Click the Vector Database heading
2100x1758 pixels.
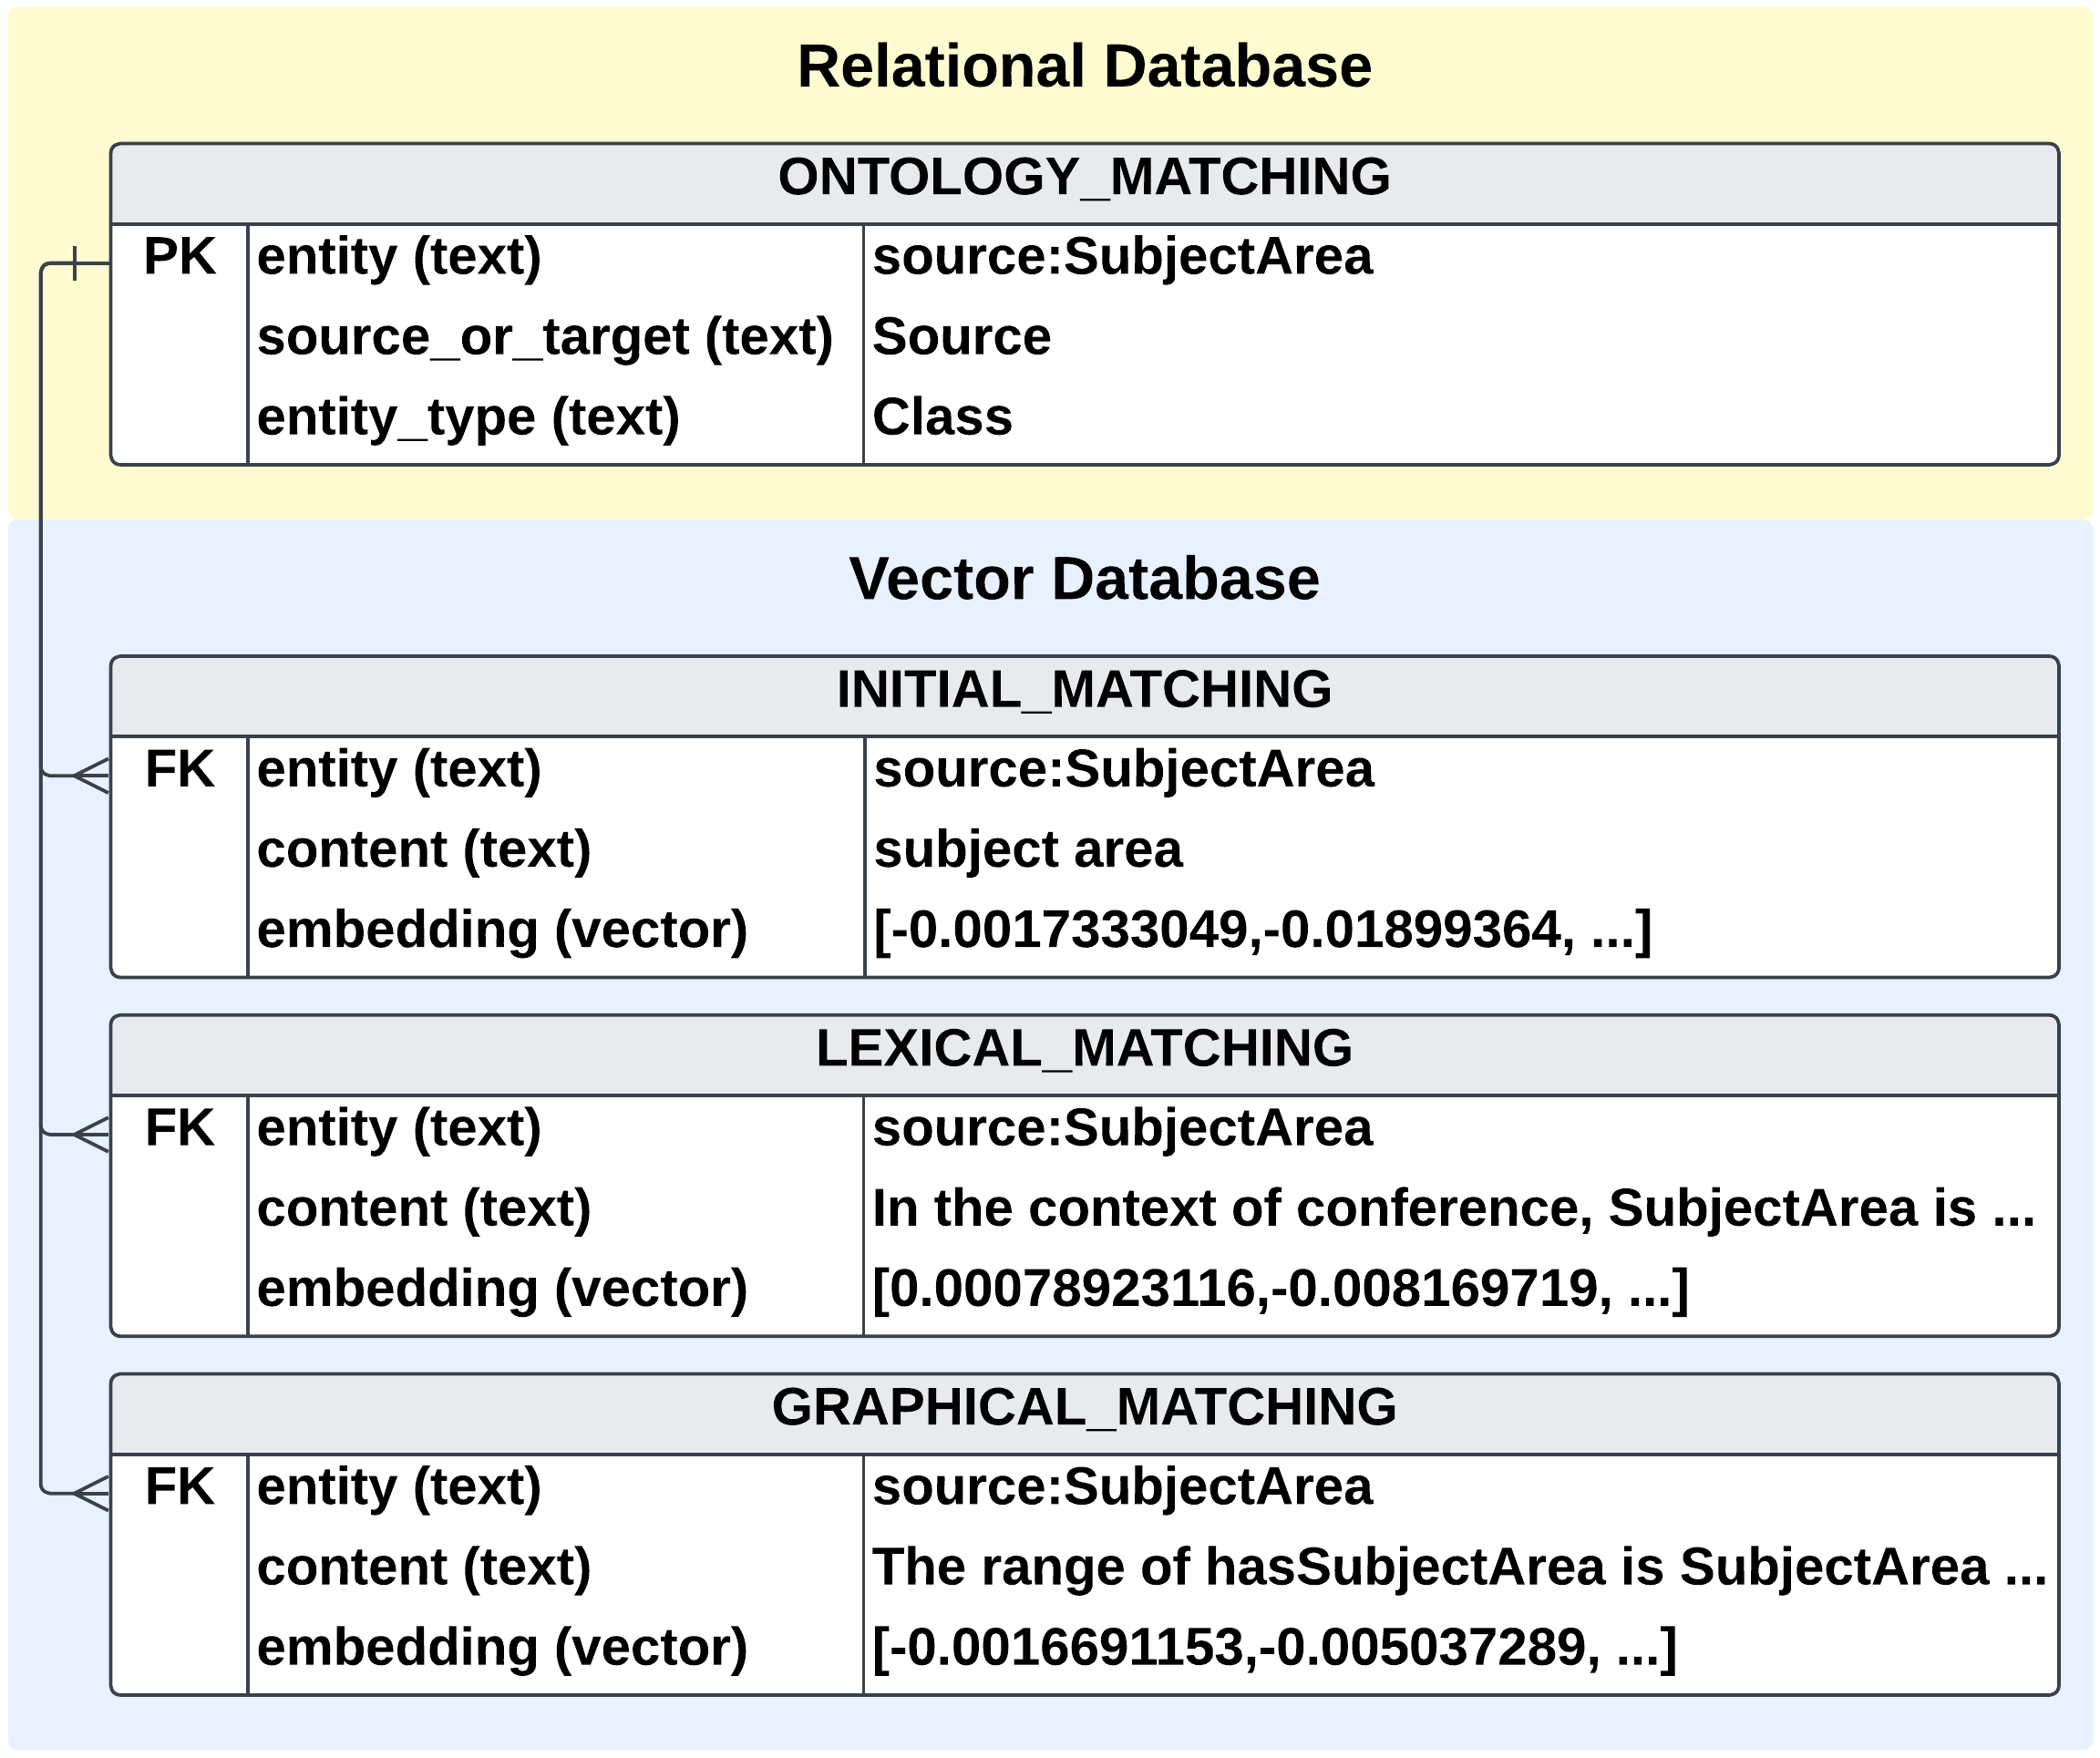(x=1083, y=579)
